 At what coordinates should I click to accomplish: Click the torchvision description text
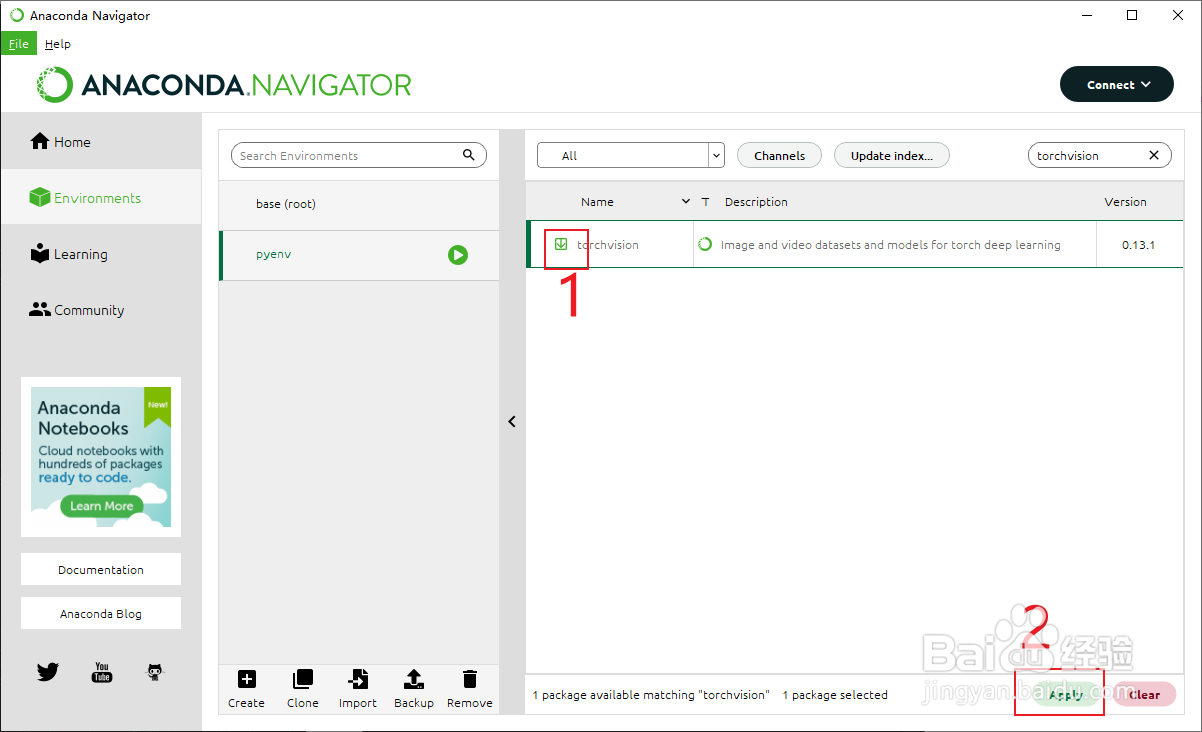pos(890,245)
